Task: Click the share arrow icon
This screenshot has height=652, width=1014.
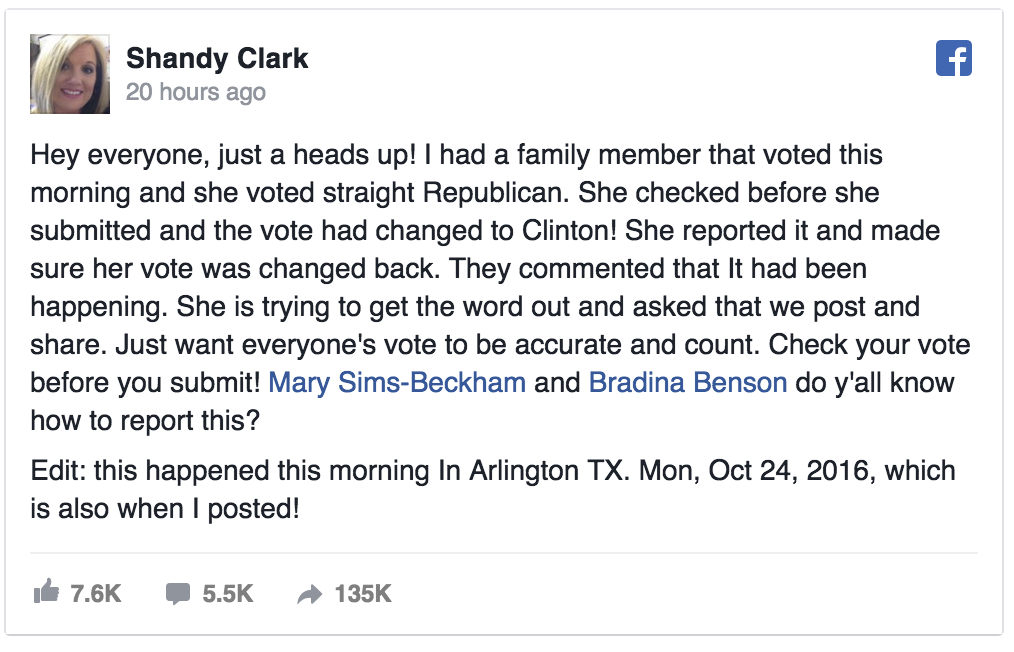Action: pos(309,594)
